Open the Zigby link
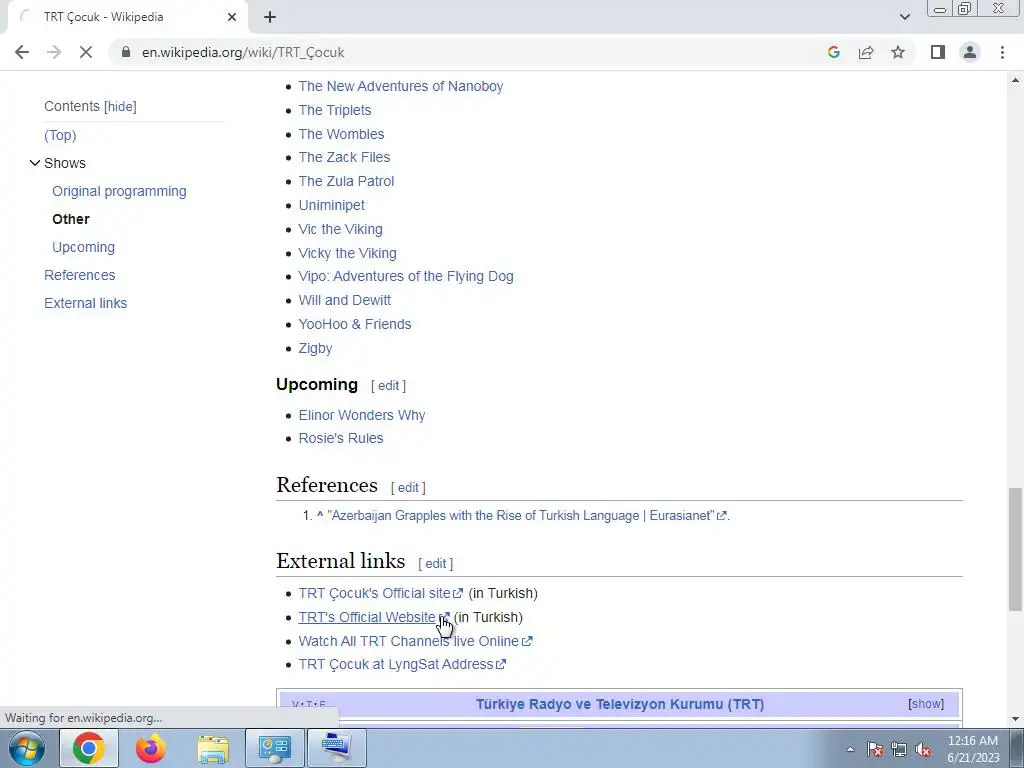The height and width of the screenshot is (768, 1024). pyautogui.click(x=315, y=349)
